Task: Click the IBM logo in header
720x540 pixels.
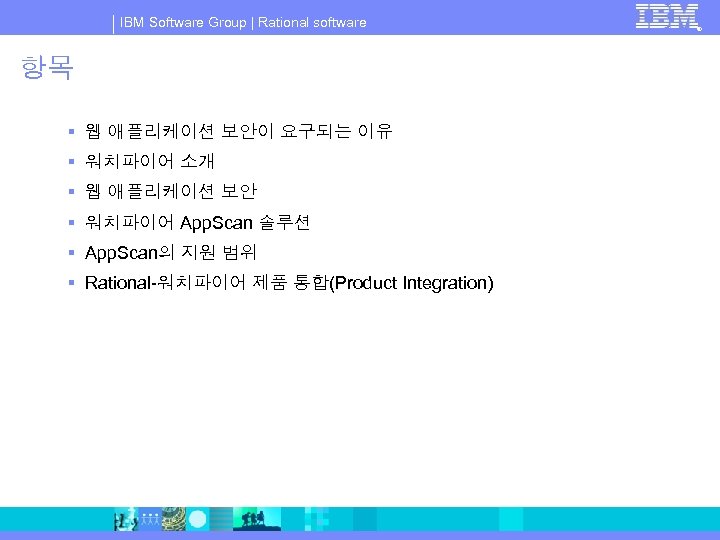Action: tap(668, 17)
